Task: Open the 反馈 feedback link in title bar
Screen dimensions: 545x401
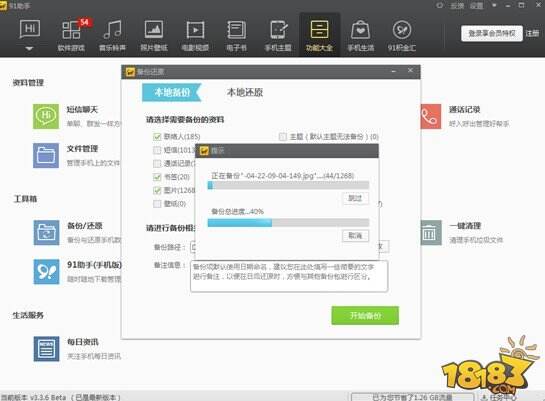Action: tap(457, 6)
